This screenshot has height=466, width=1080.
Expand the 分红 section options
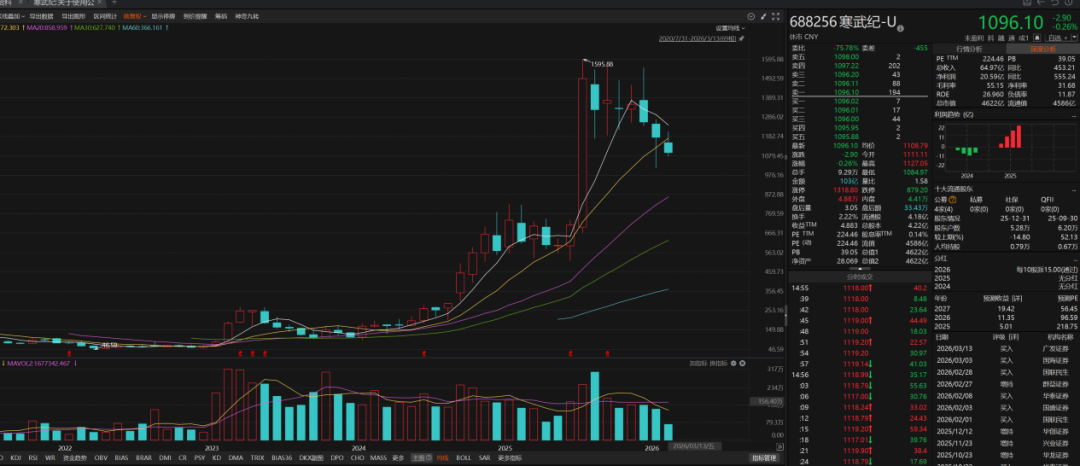(x=1074, y=260)
